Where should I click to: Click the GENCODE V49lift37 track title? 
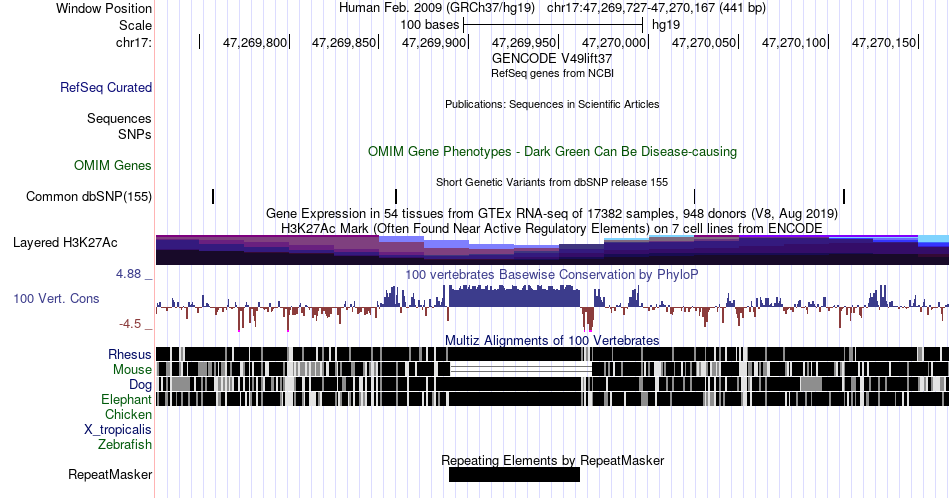coord(552,58)
